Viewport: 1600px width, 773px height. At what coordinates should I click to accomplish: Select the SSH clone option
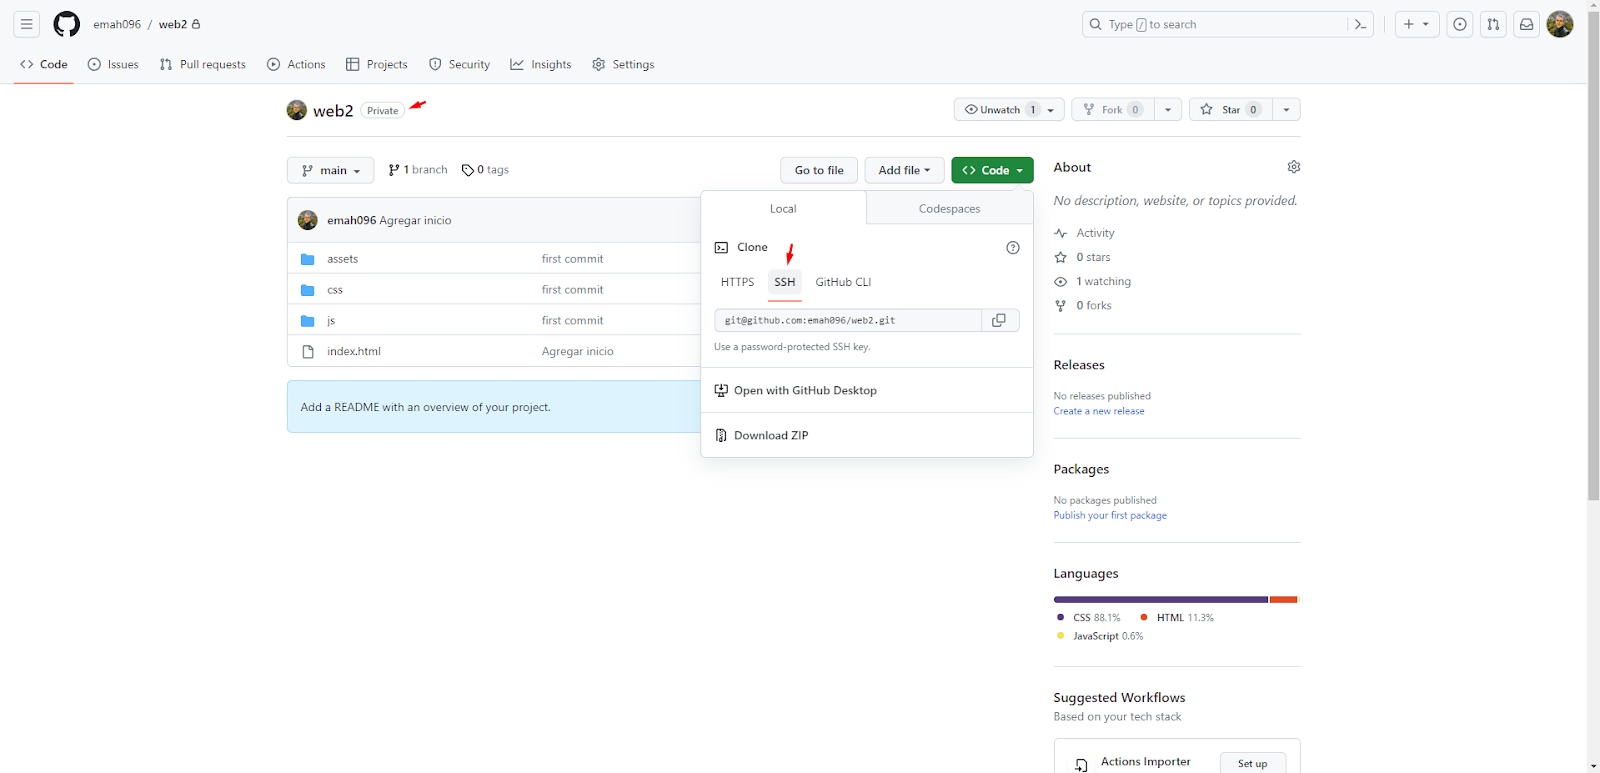[785, 282]
